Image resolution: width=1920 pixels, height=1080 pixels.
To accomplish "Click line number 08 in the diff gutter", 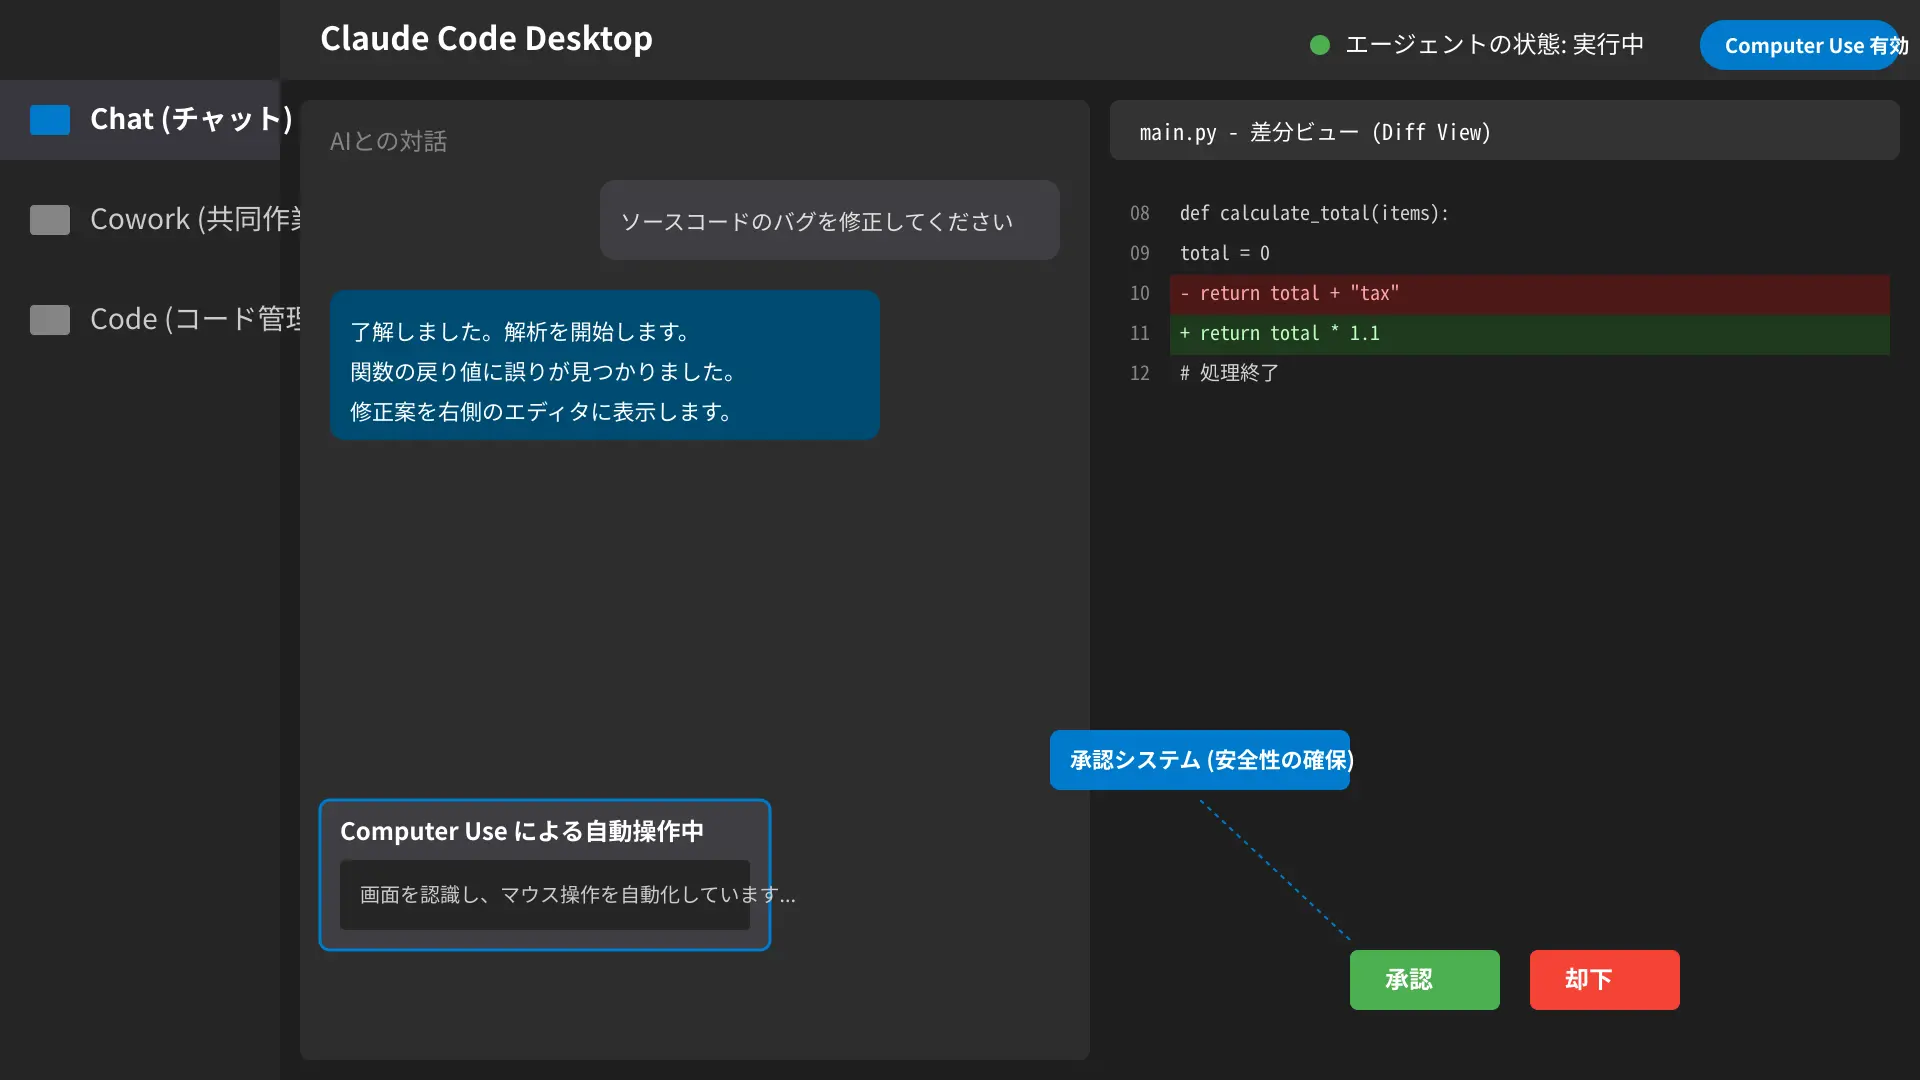I will click(x=1140, y=213).
